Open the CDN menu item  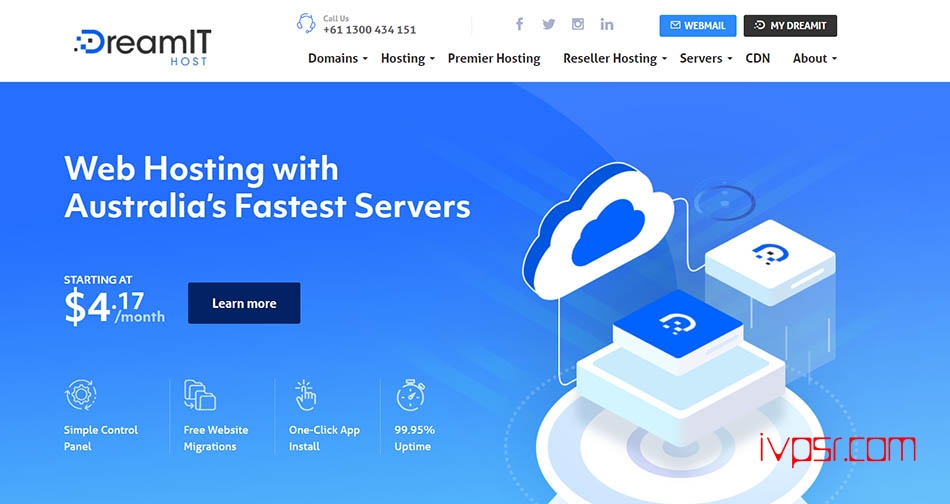[757, 58]
